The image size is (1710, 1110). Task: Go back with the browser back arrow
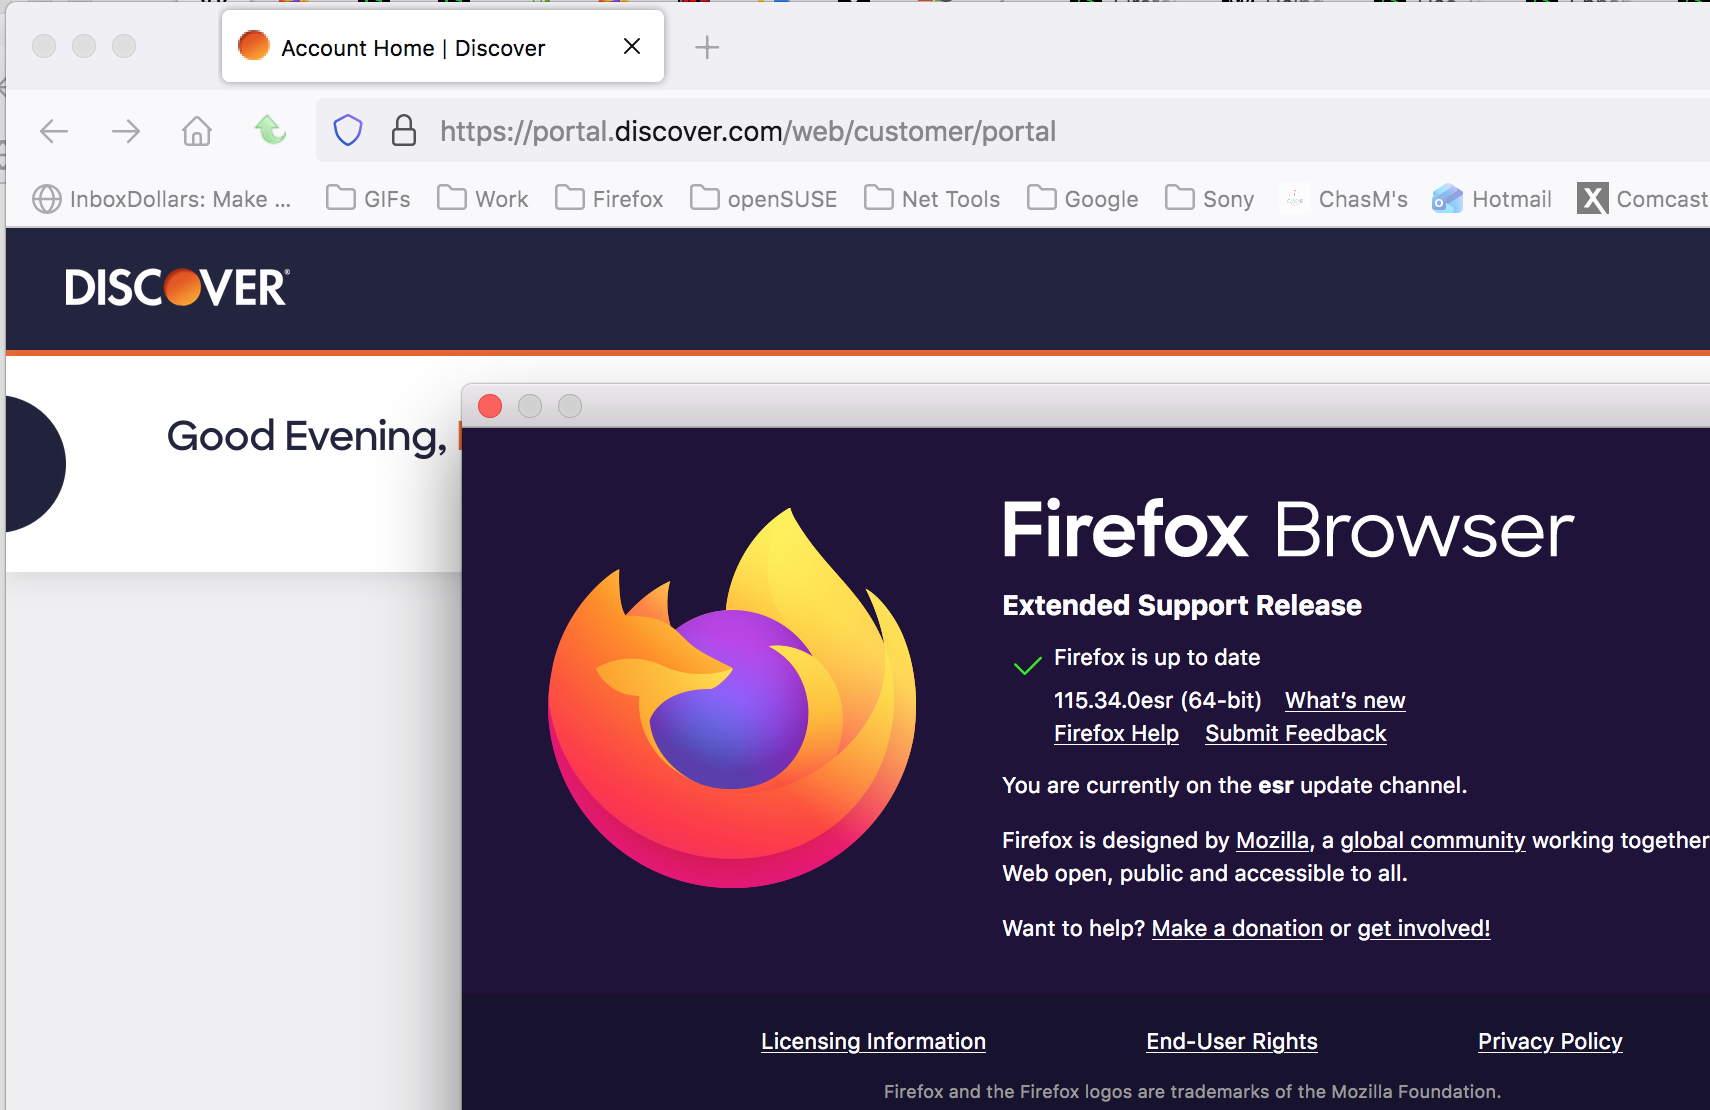click(54, 131)
